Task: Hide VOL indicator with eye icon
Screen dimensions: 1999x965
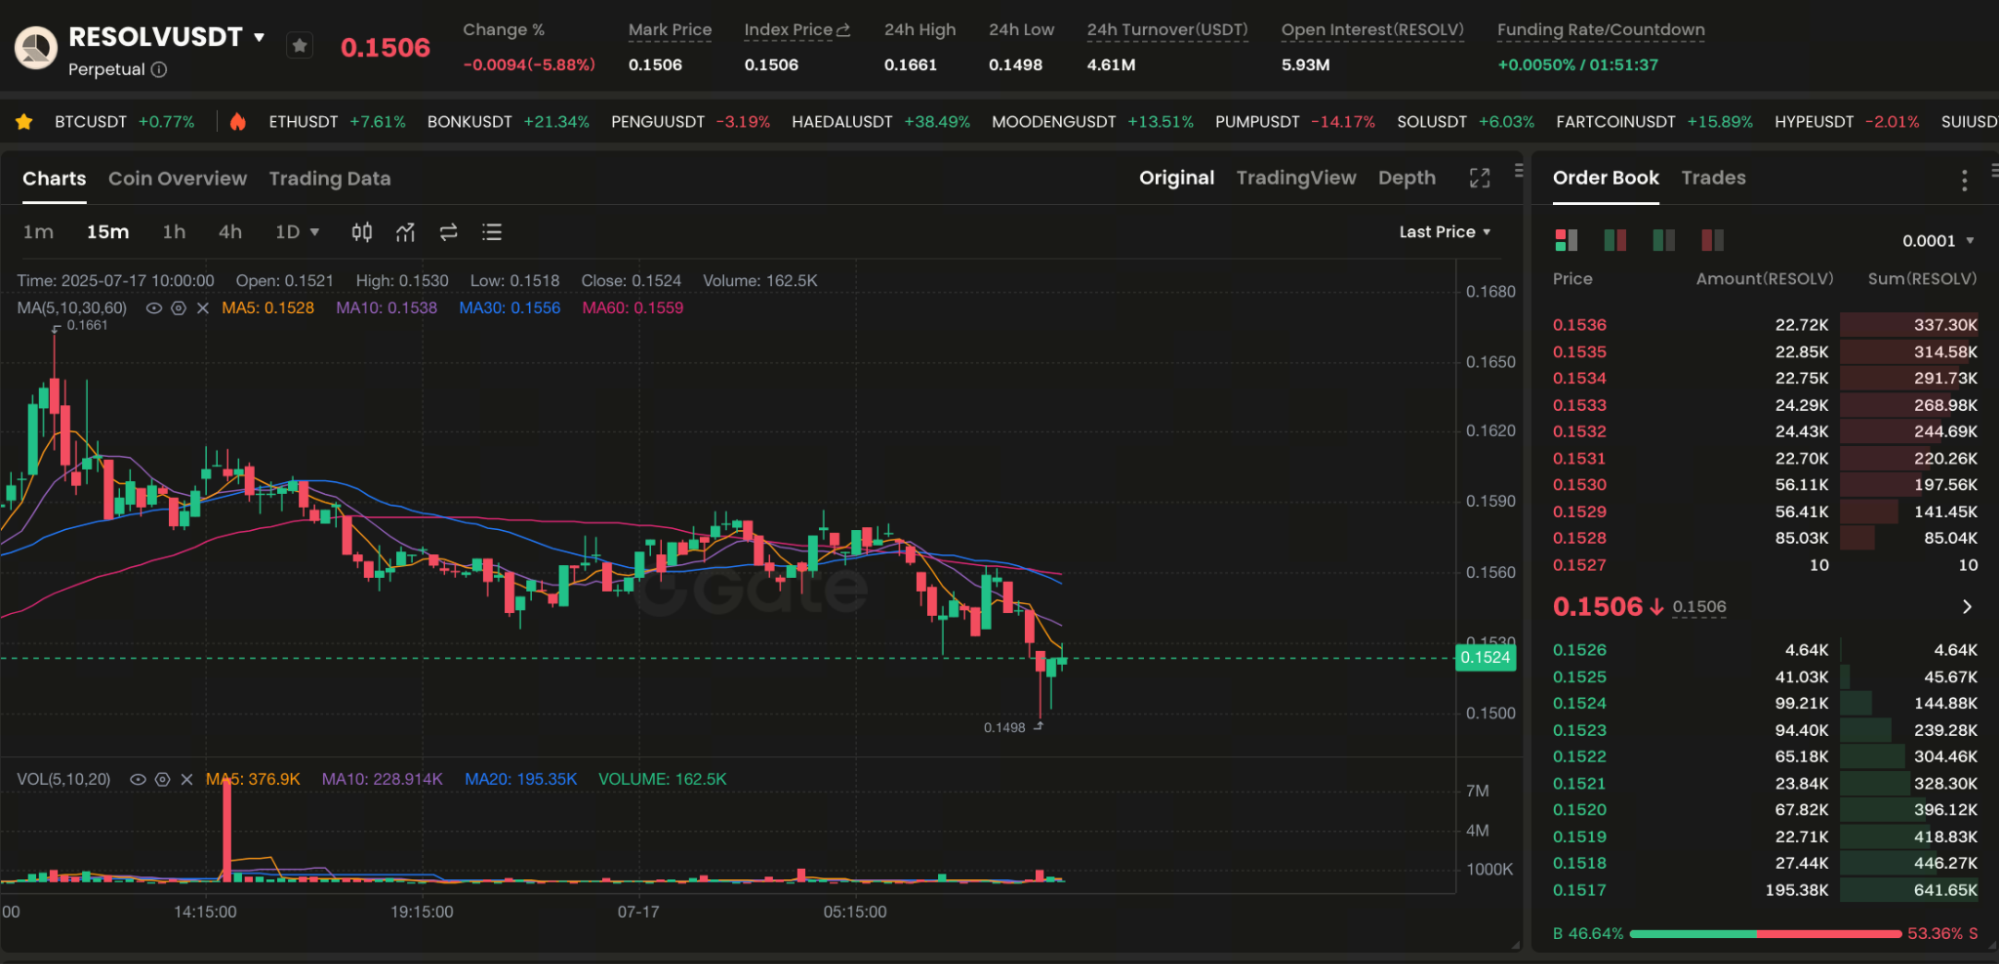Action: pyautogui.click(x=138, y=779)
